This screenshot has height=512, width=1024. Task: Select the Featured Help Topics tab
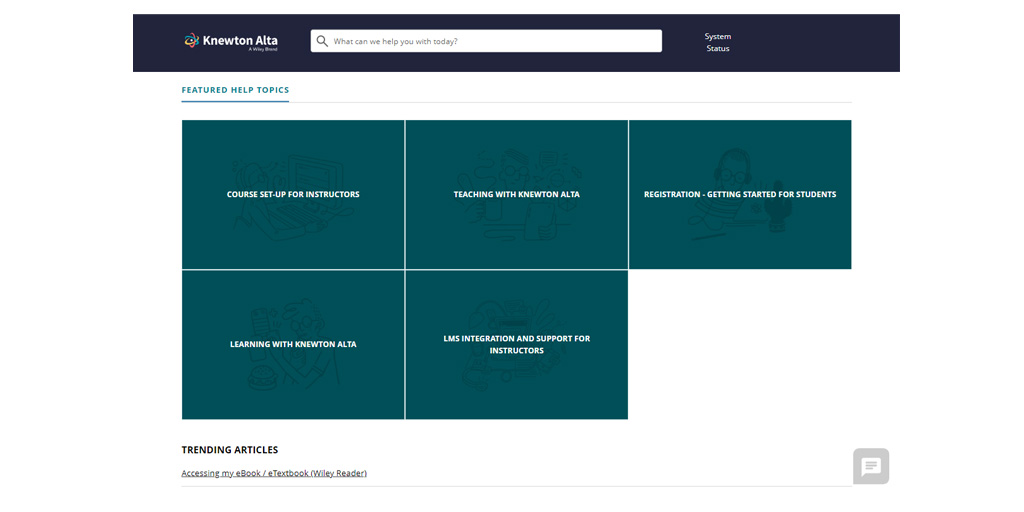point(235,90)
